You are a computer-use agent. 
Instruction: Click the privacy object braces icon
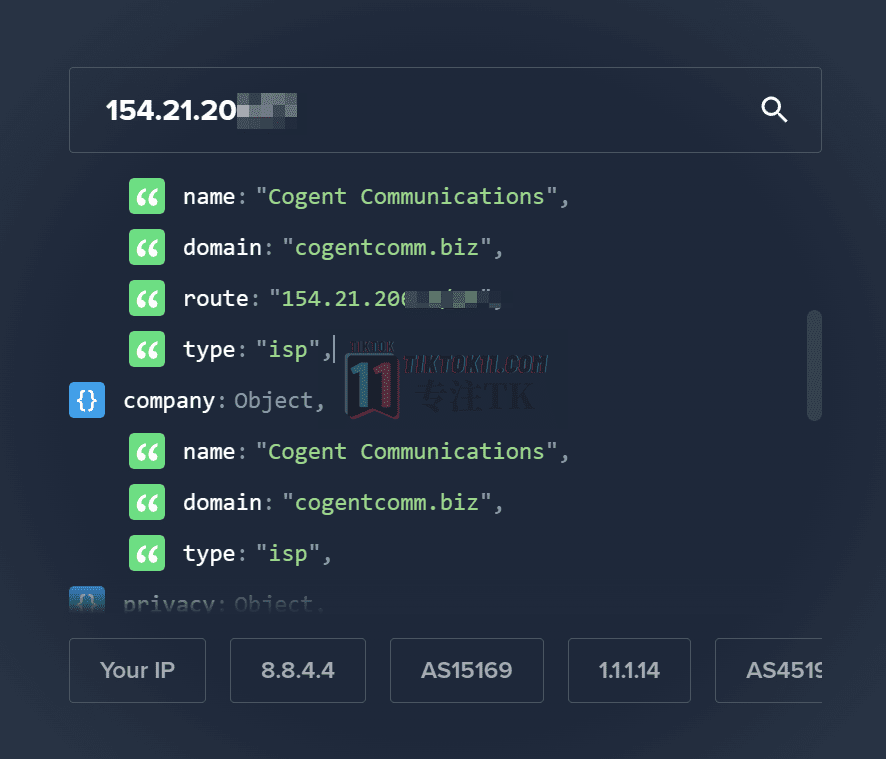[87, 600]
